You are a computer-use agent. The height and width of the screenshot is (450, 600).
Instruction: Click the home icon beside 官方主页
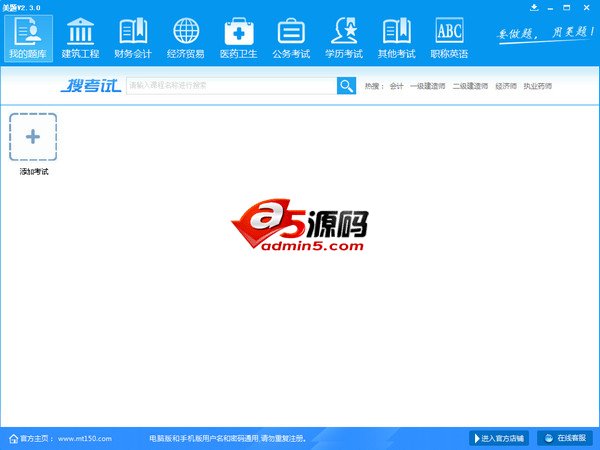click(13, 439)
